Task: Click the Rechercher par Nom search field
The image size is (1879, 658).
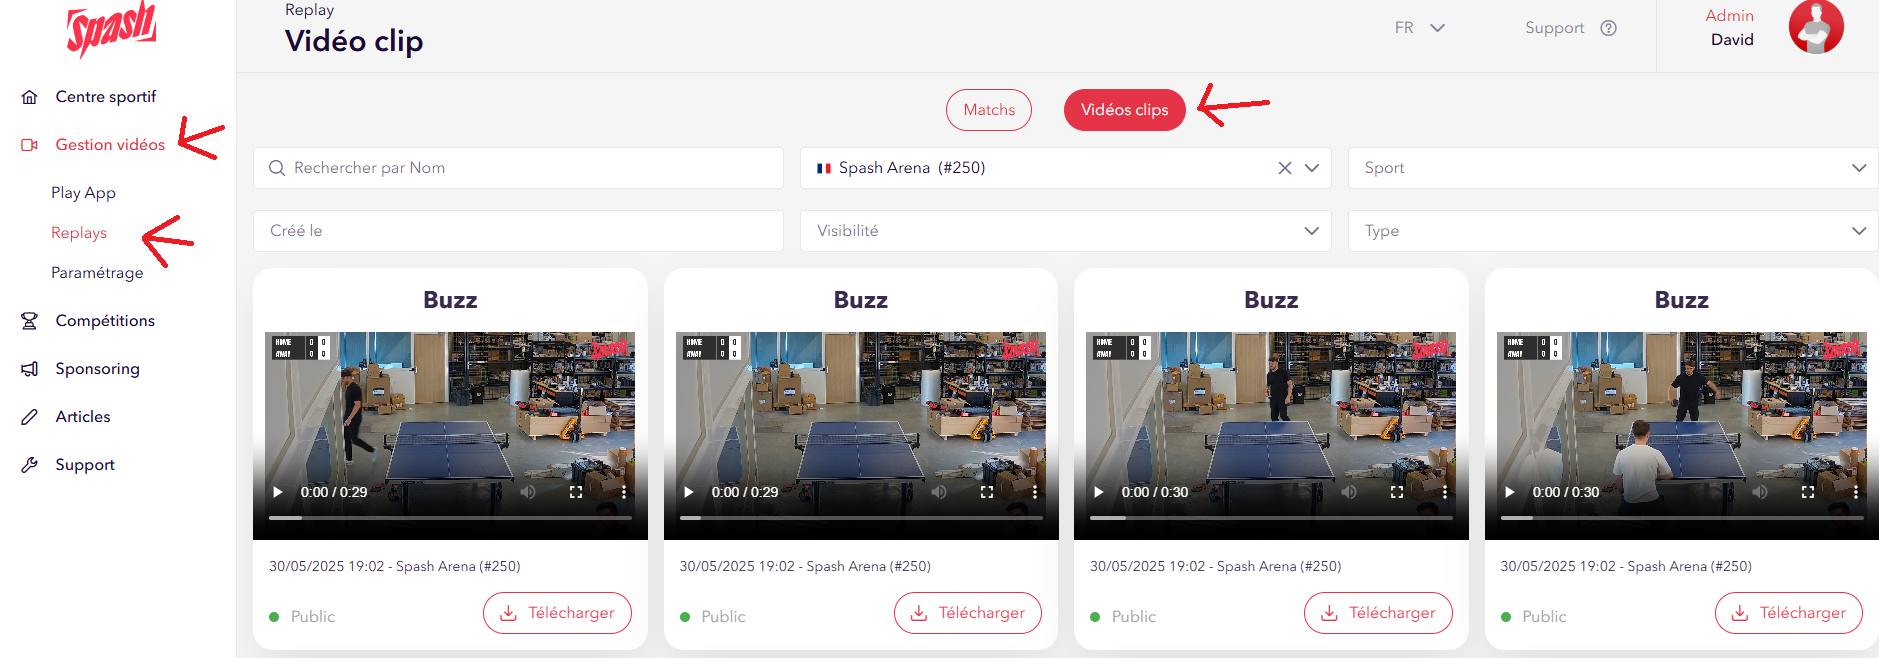Action: [518, 168]
